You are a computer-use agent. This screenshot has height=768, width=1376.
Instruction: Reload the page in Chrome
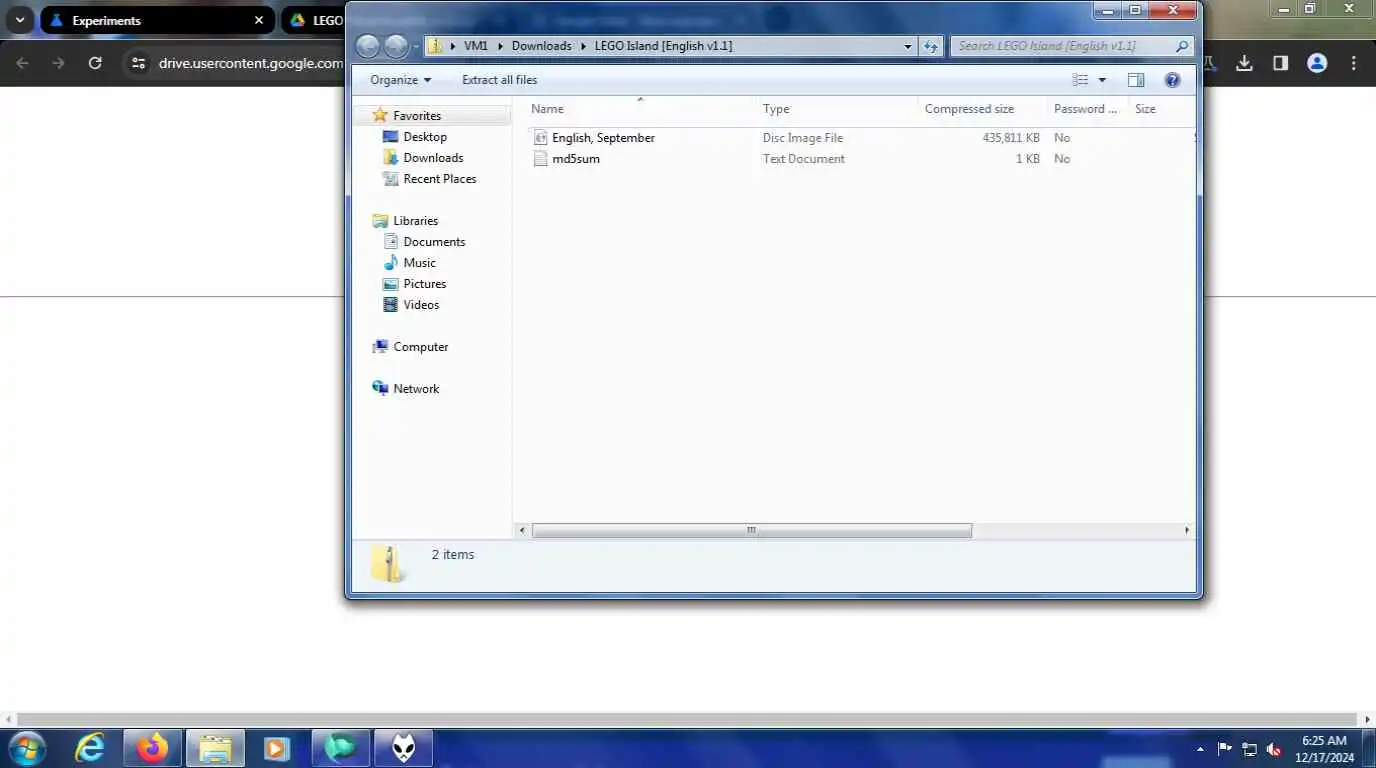pos(95,63)
